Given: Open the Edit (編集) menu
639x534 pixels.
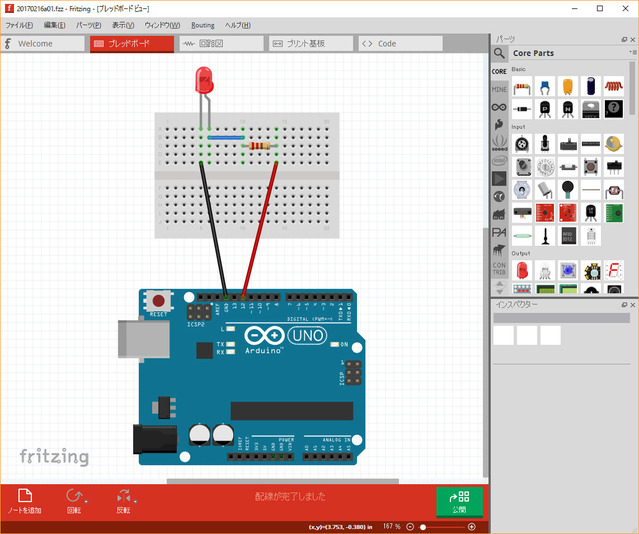Looking at the screenshot, I should (55, 25).
